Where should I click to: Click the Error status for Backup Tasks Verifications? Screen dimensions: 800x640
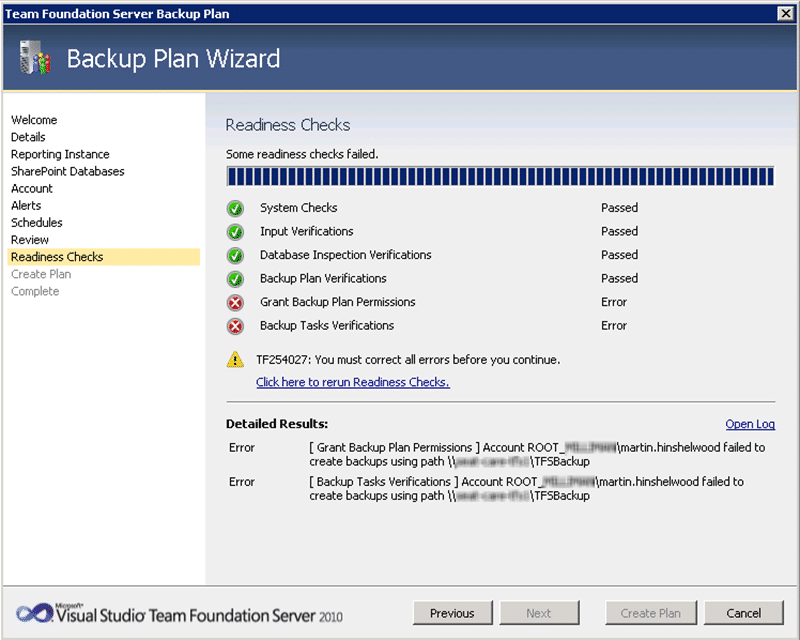[614, 326]
